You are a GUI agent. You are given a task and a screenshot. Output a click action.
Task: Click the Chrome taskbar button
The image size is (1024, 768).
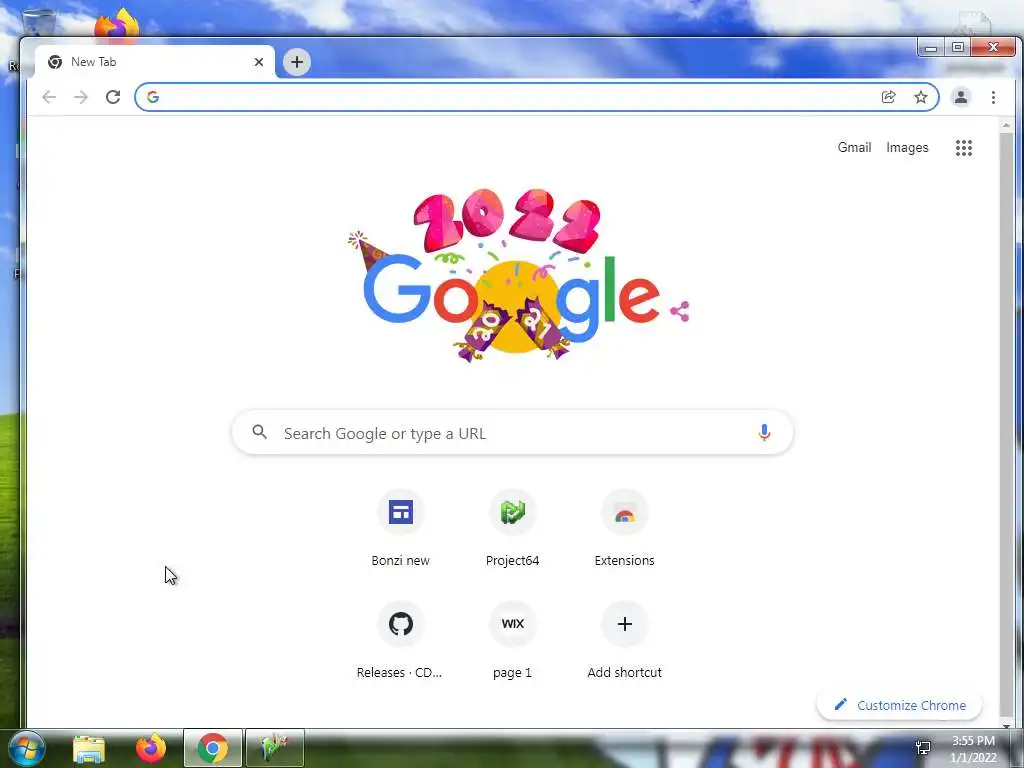click(213, 748)
